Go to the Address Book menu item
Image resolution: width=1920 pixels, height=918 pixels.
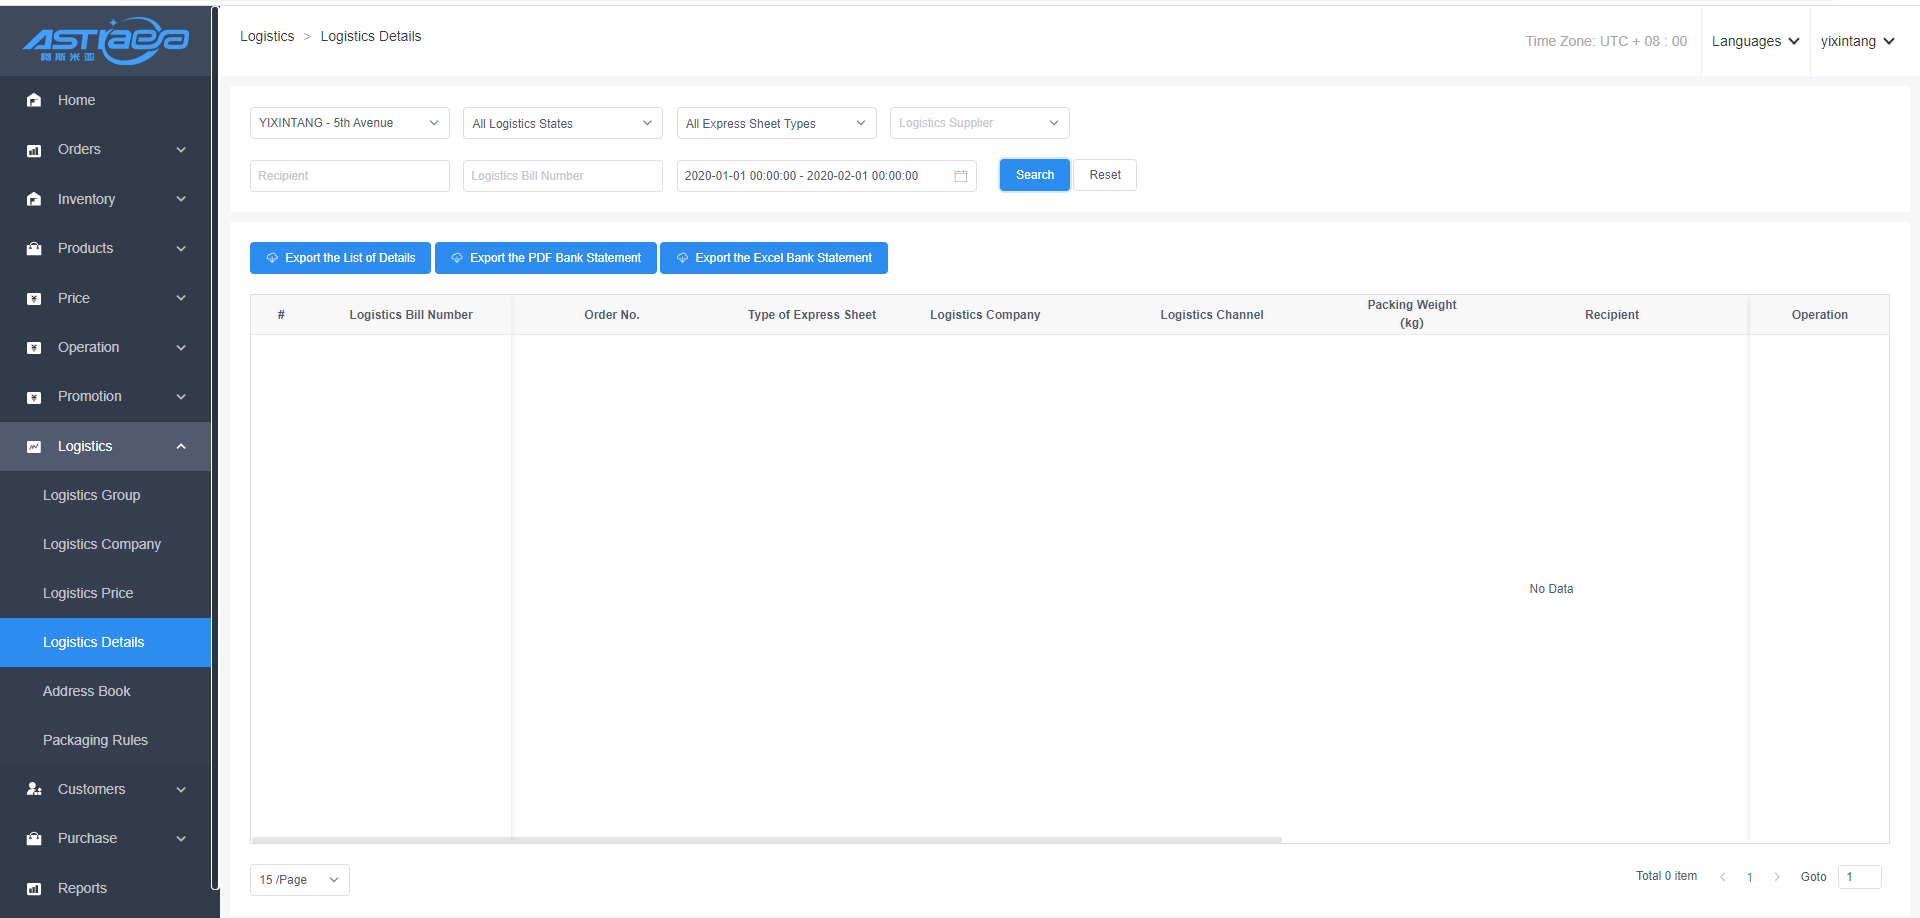click(x=87, y=691)
